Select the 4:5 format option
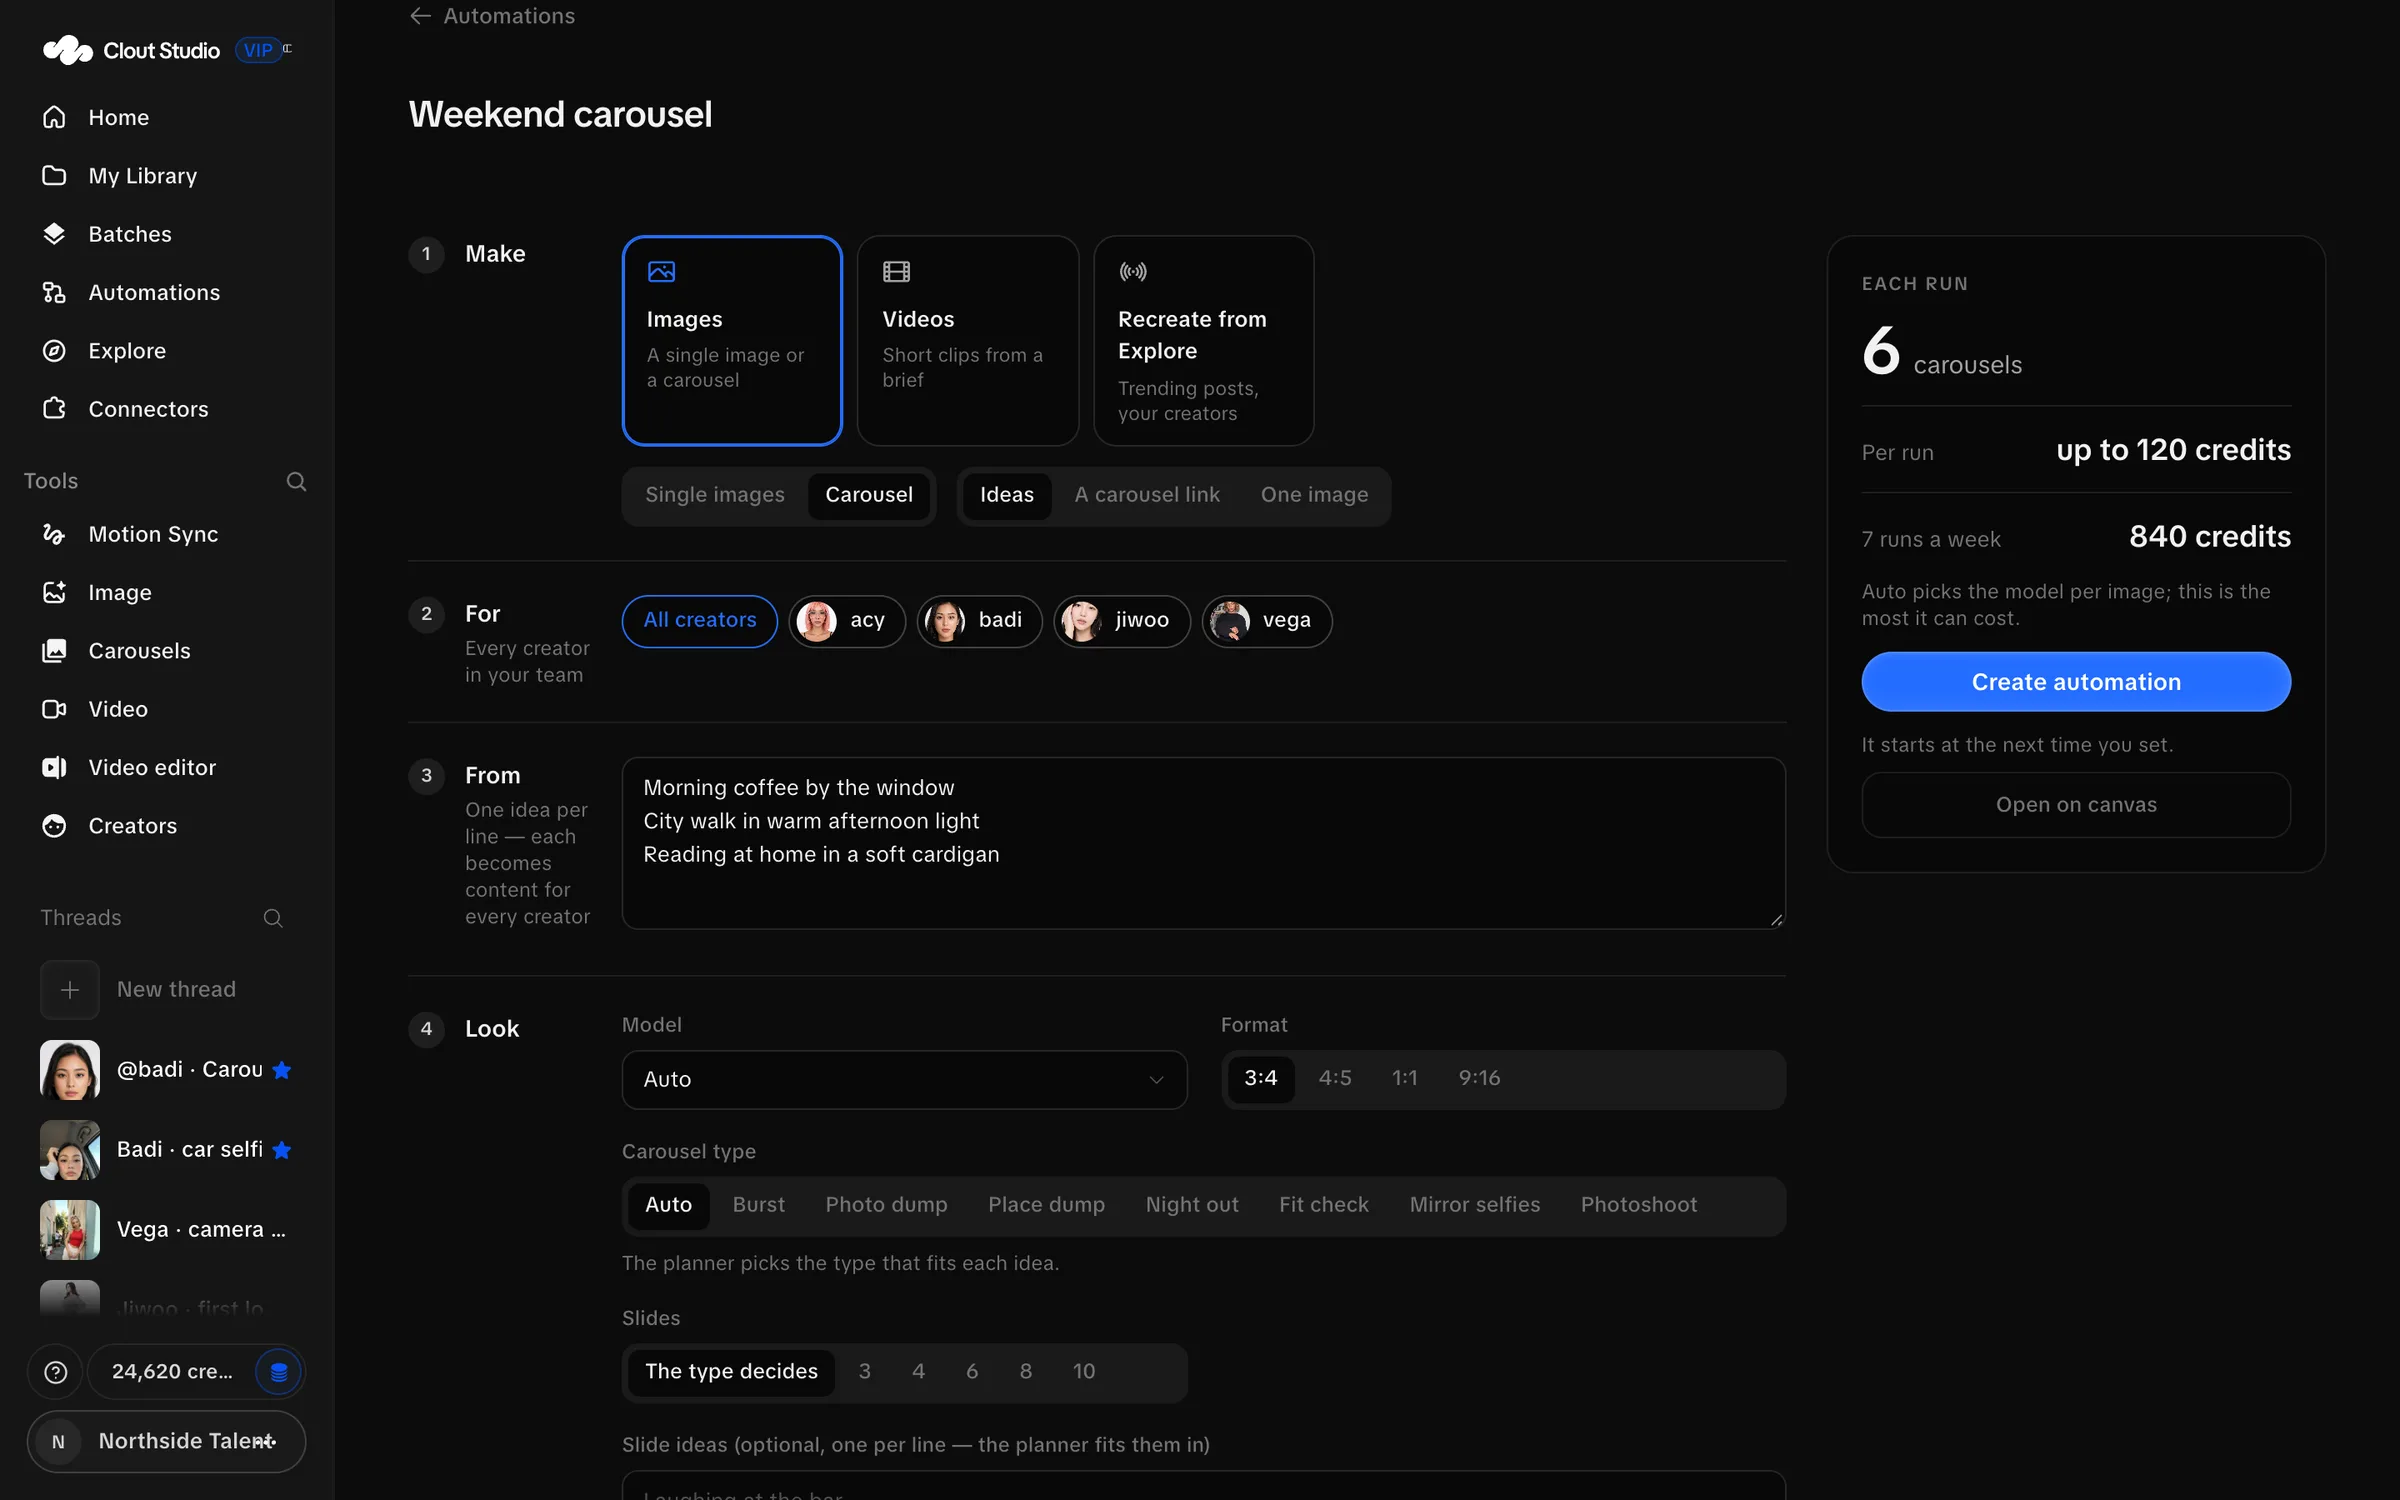Viewport: 2400px width, 1500px height. click(x=1334, y=1078)
